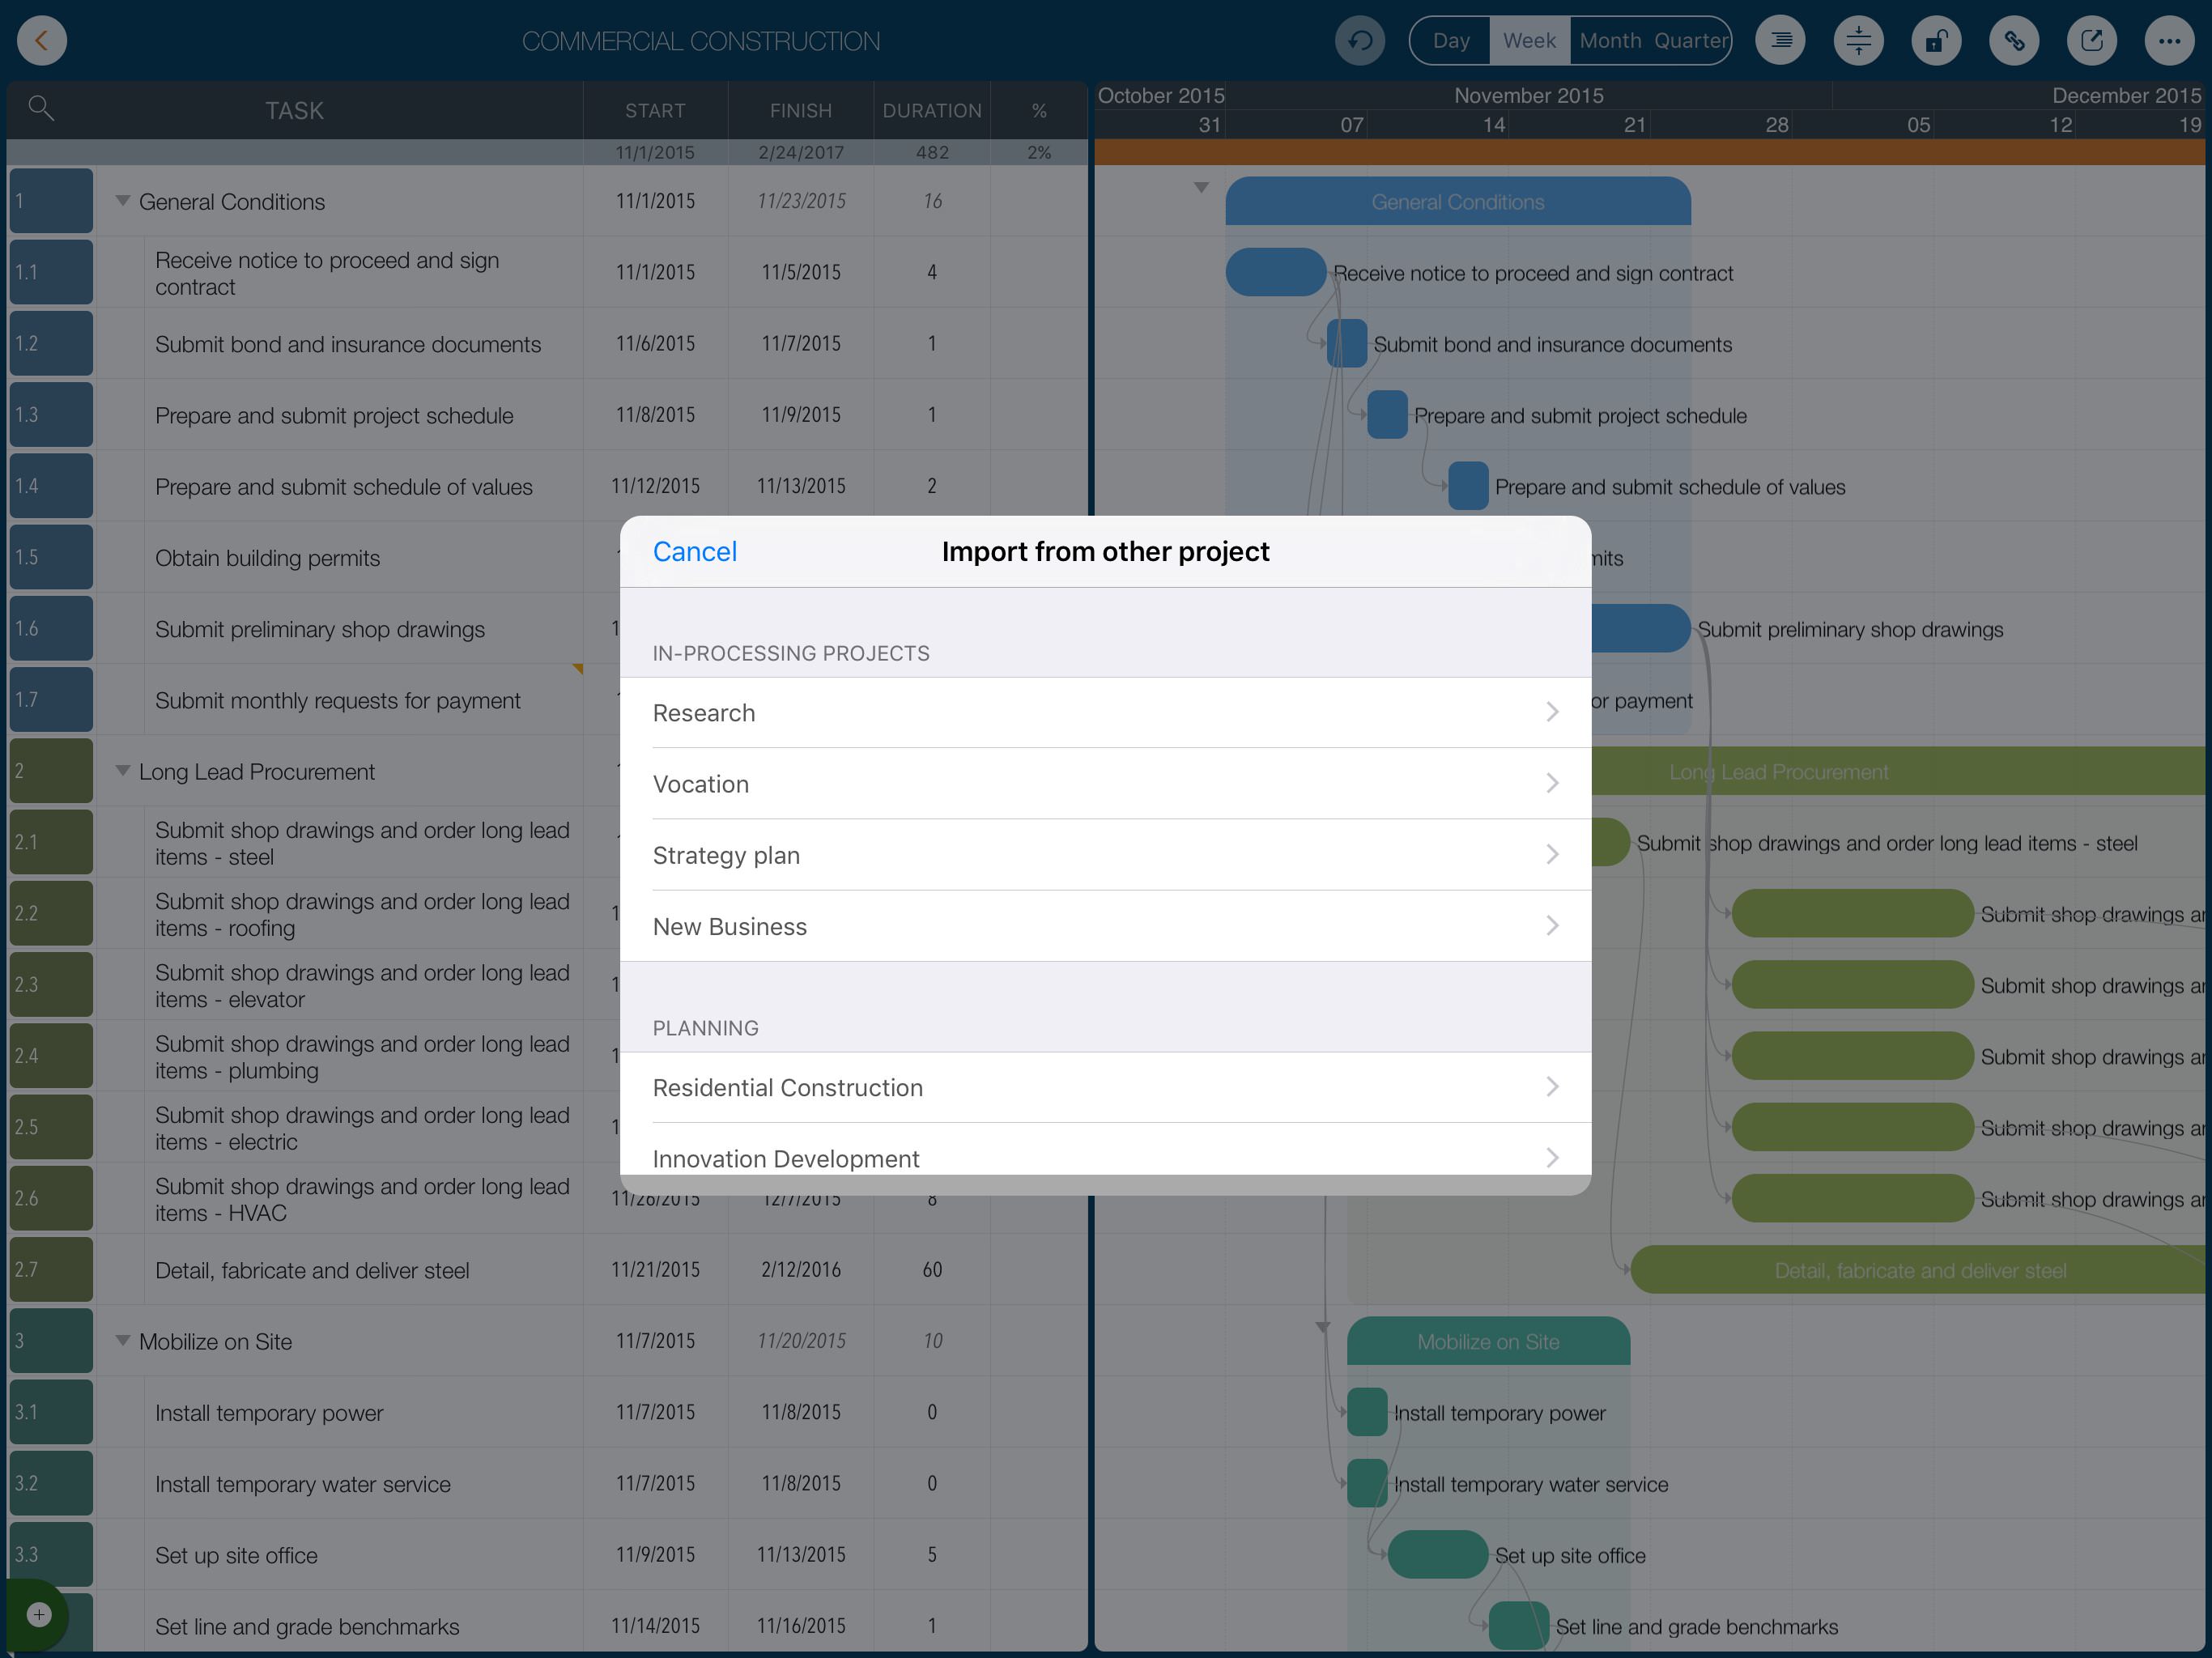Cancel the import dialog

(694, 551)
